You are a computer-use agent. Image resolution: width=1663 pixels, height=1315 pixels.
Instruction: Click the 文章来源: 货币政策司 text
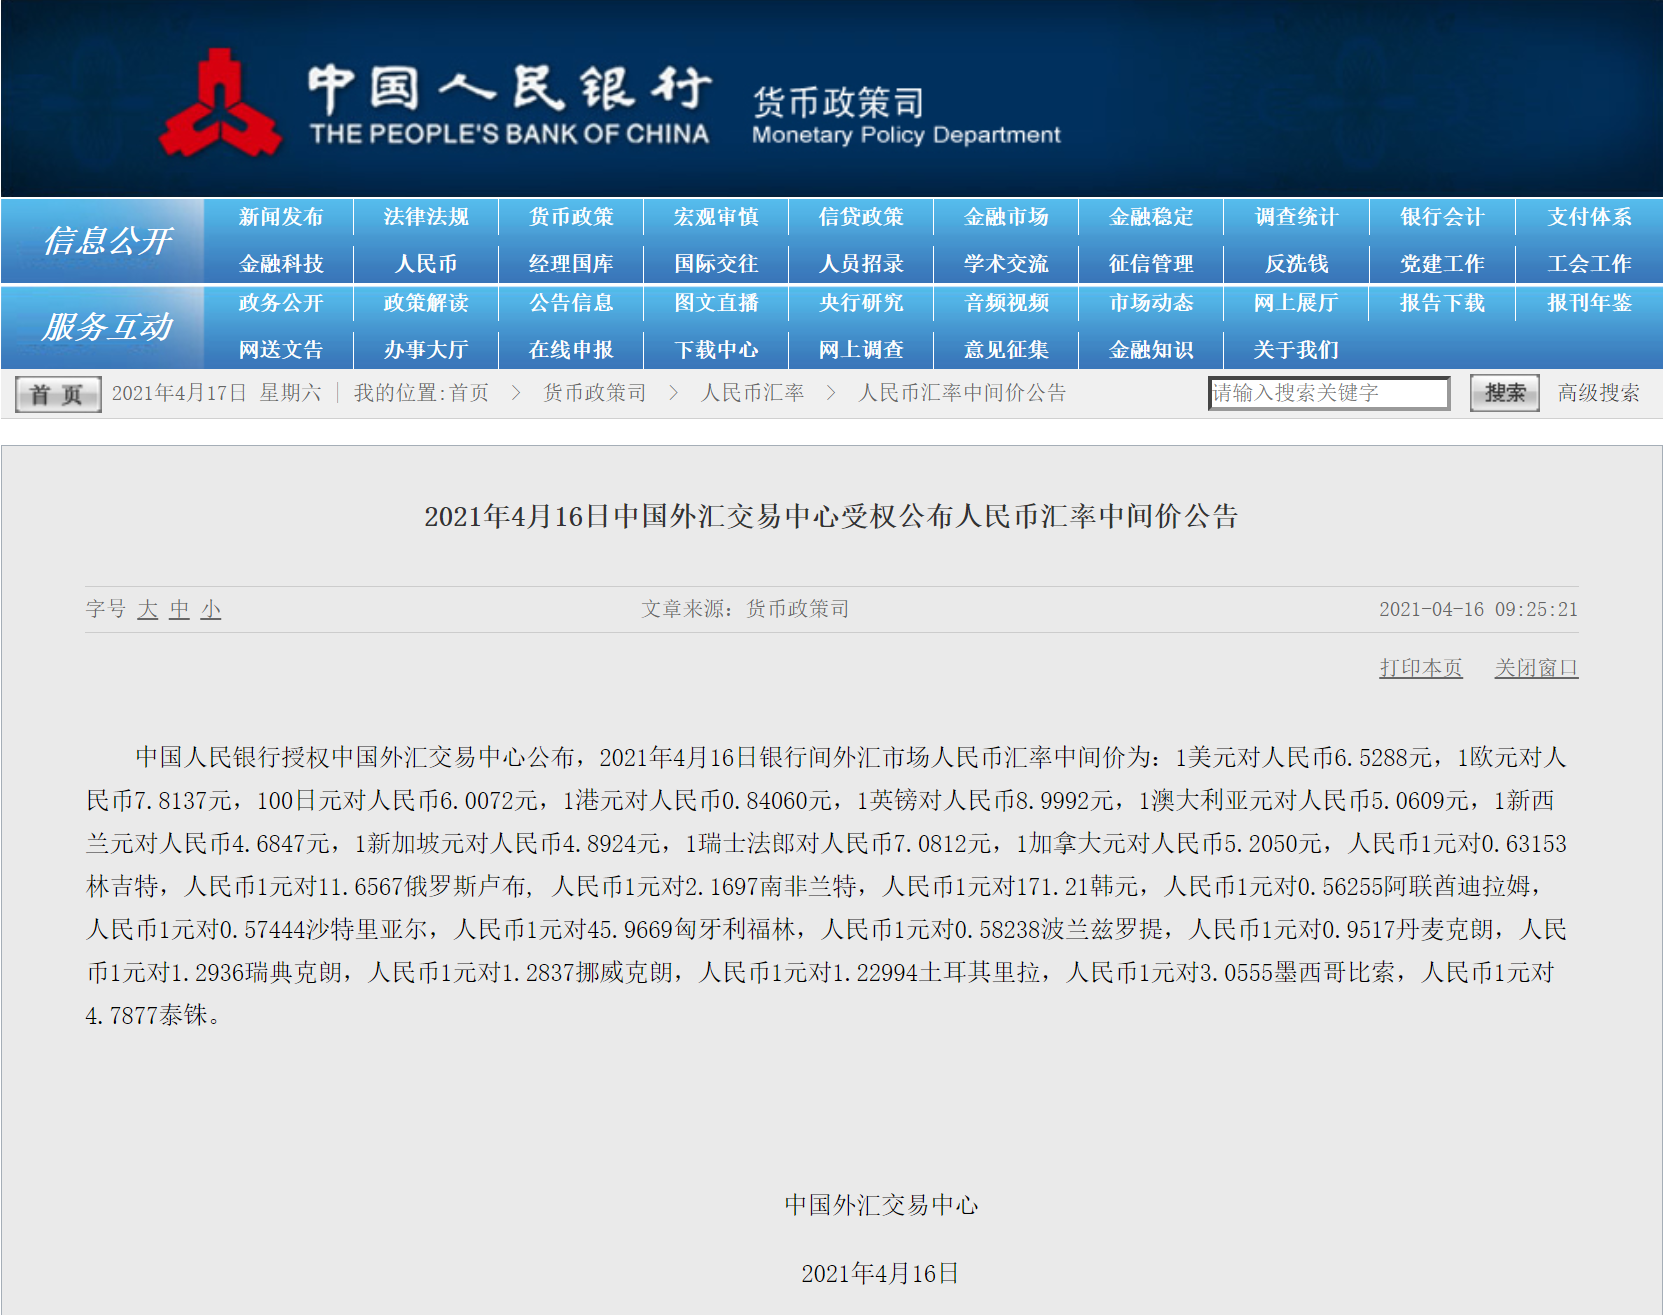point(745,609)
